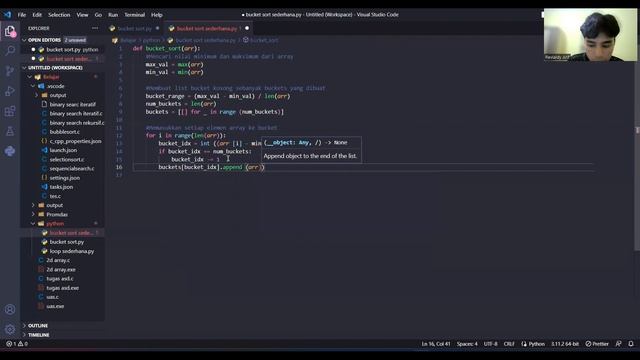
Task: Click errors and warnings status indicator
Action: point(17,344)
